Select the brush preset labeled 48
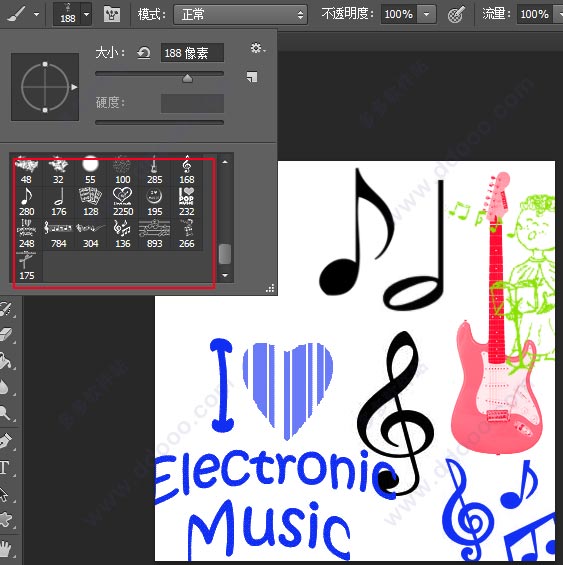Screen dimensions: 563x565 click(26, 170)
